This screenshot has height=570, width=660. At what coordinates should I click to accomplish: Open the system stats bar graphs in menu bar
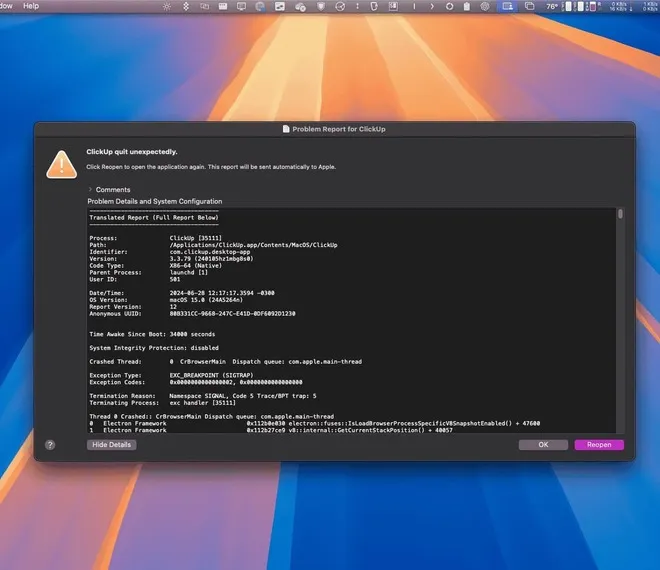(581, 6)
